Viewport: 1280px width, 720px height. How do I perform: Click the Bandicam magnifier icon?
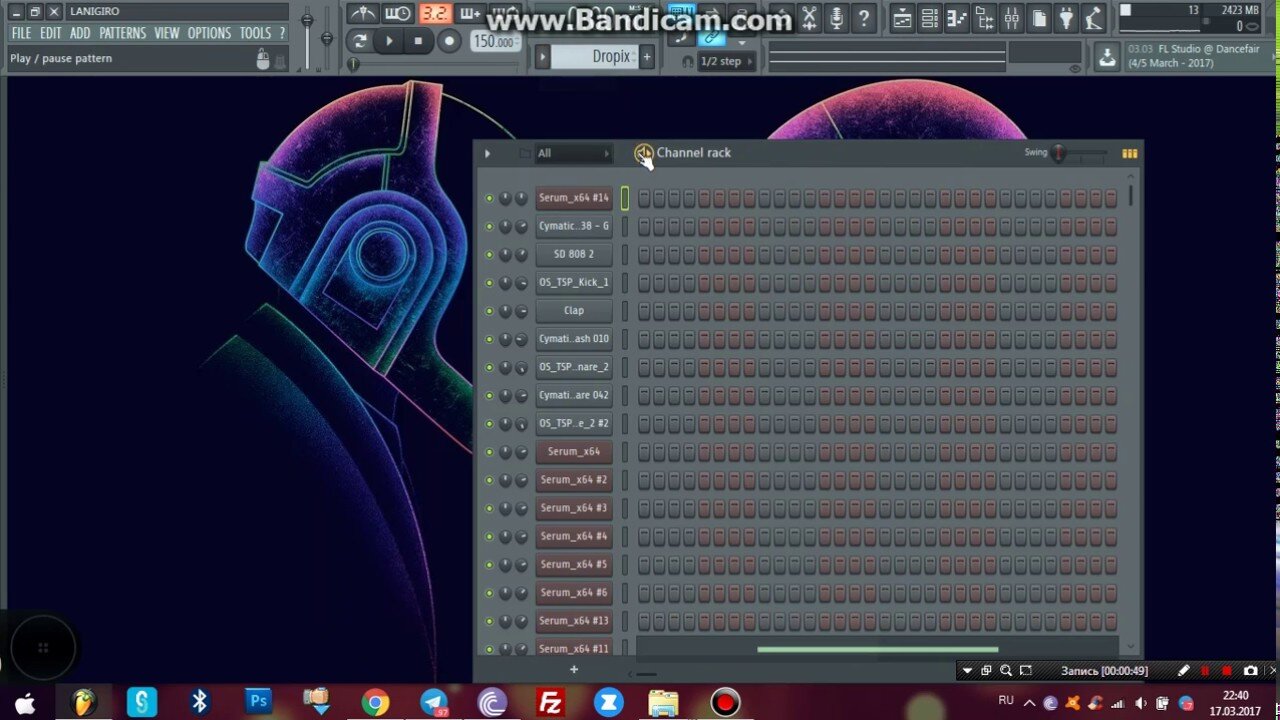1006,671
